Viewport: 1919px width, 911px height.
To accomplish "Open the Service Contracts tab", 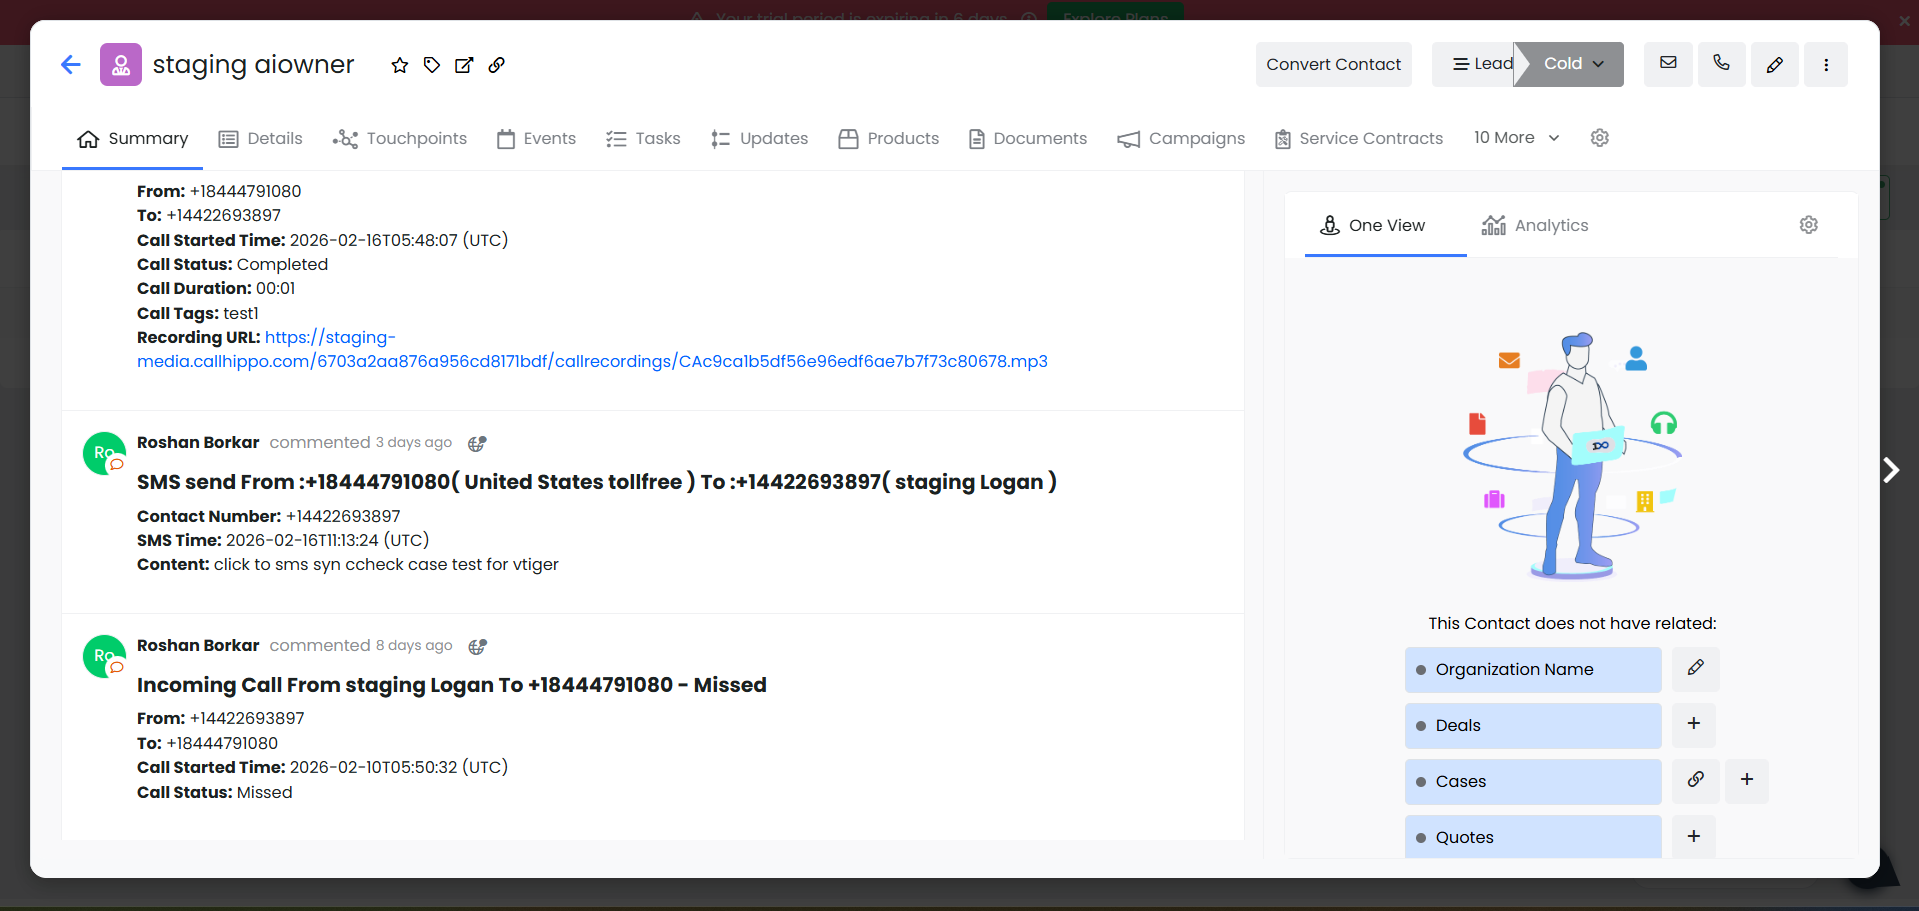I will [1359, 139].
